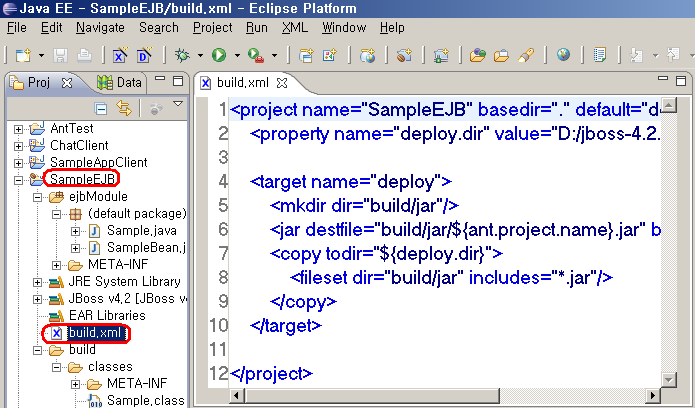Open the Run menu
The width and height of the screenshot is (695, 408).
[x=257, y=27]
